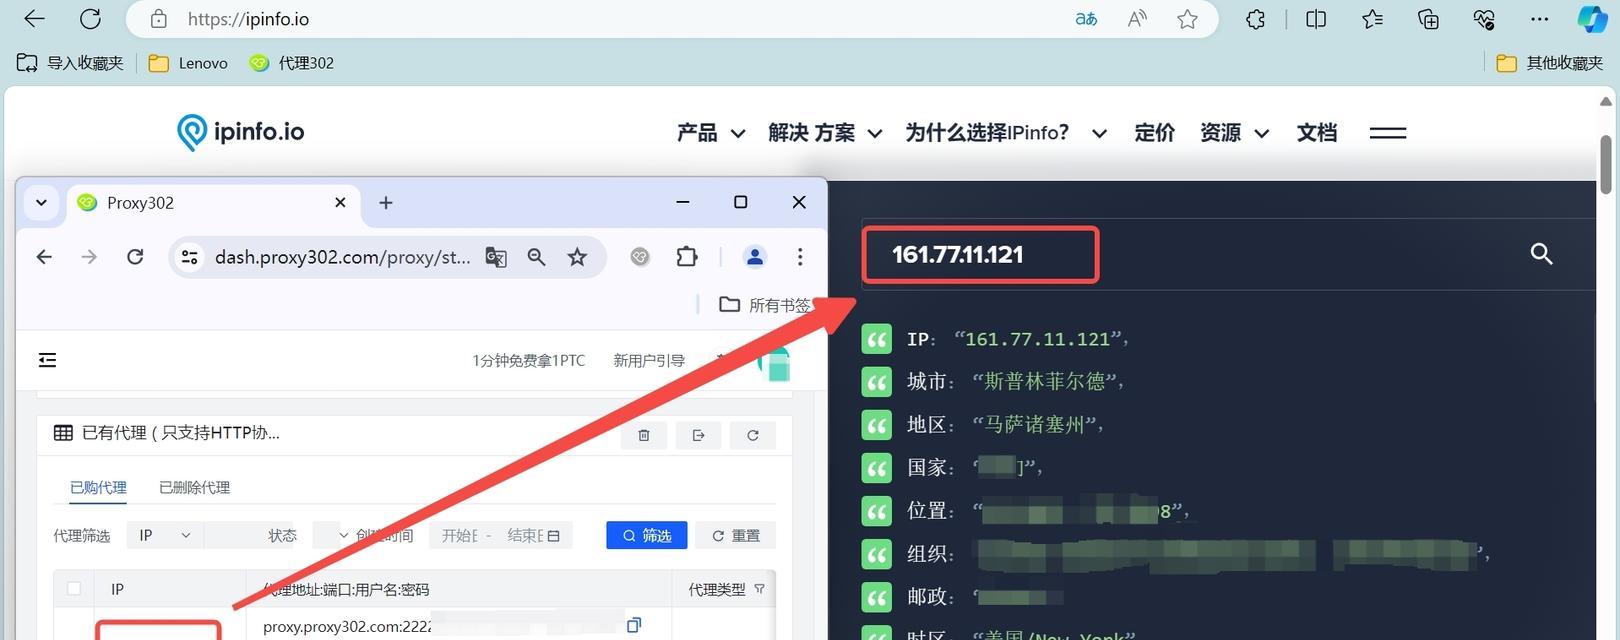Open the IP filter type dropdown
Screen dimensions: 1620x640
(165, 536)
